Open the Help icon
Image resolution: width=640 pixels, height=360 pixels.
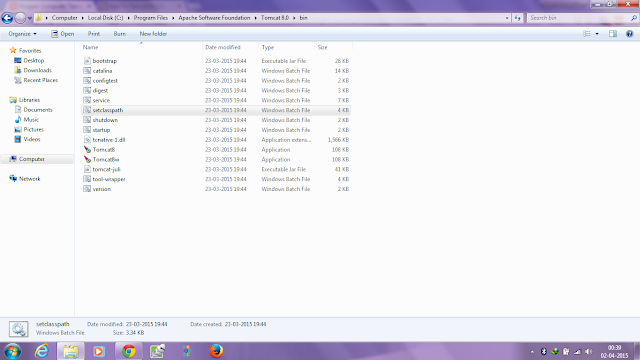pyautogui.click(x=629, y=34)
